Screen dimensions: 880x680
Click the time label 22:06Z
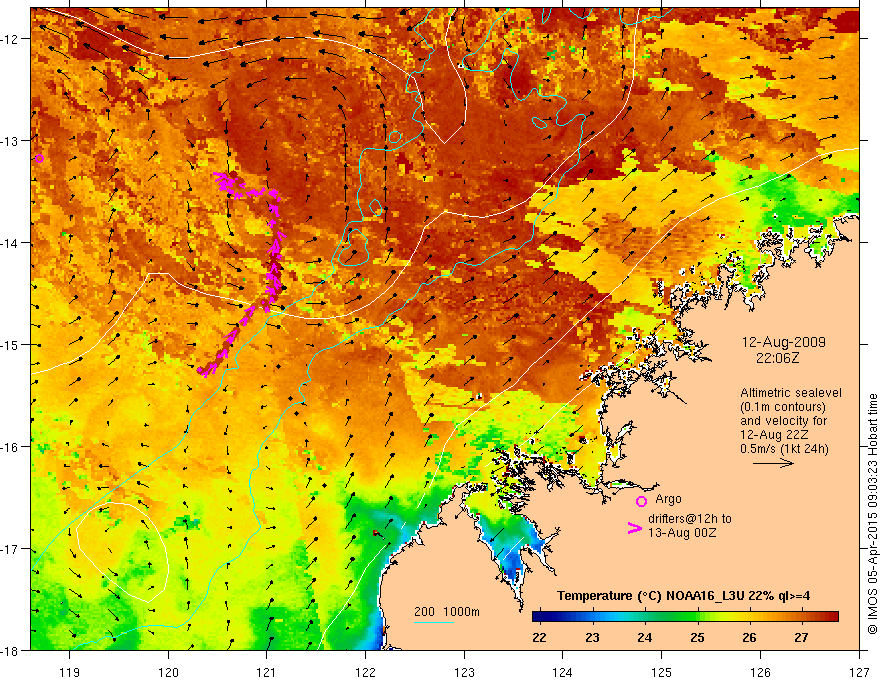[777, 357]
